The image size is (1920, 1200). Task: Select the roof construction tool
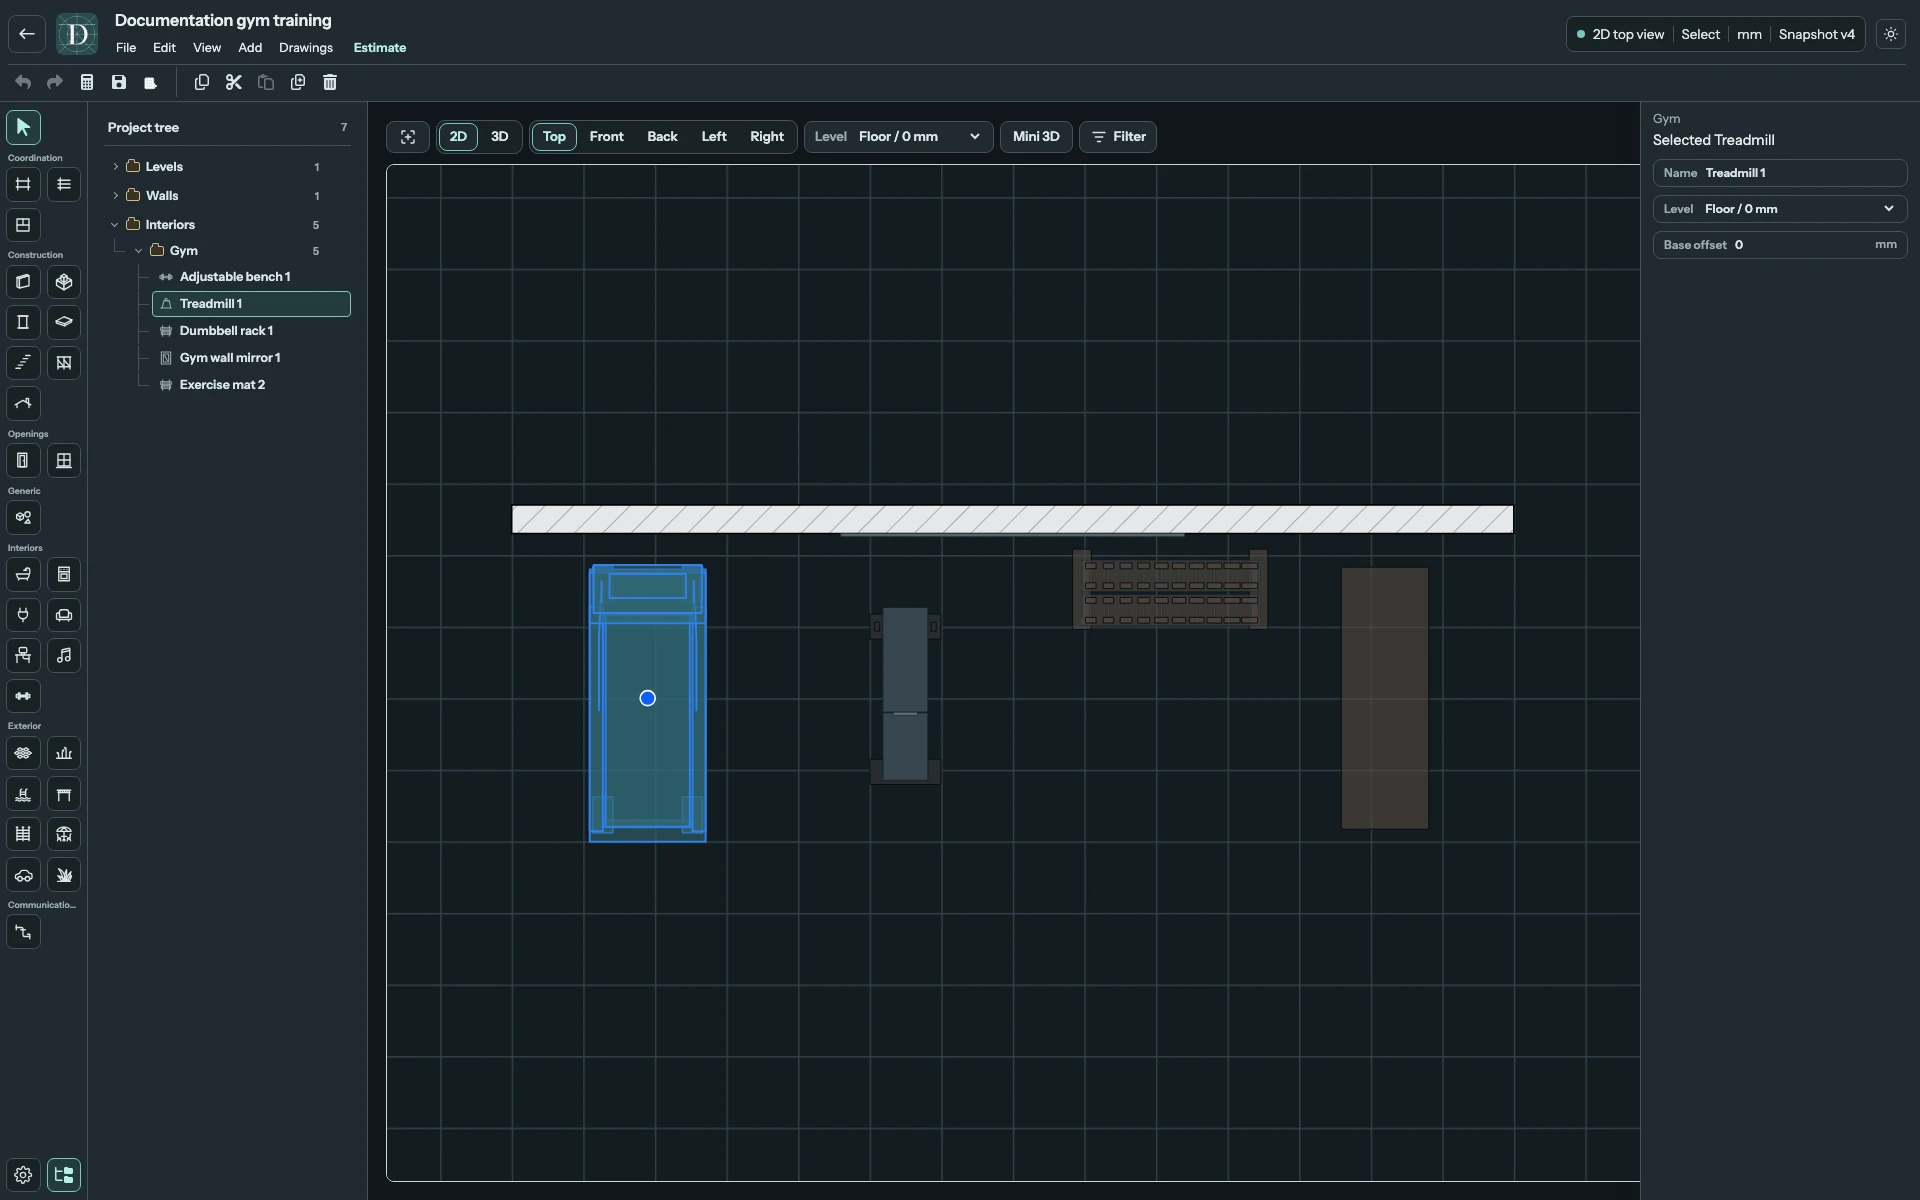point(23,404)
